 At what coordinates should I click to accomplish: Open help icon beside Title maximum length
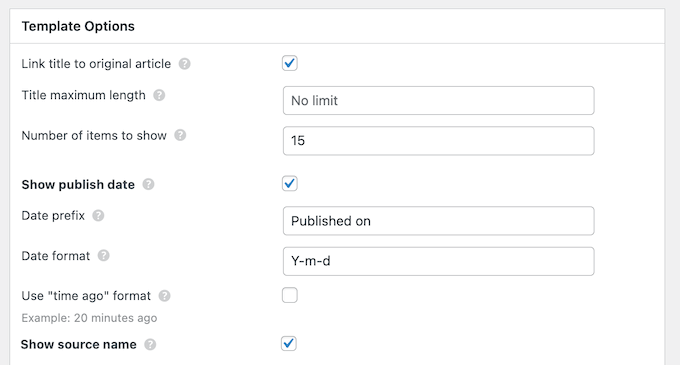point(159,95)
